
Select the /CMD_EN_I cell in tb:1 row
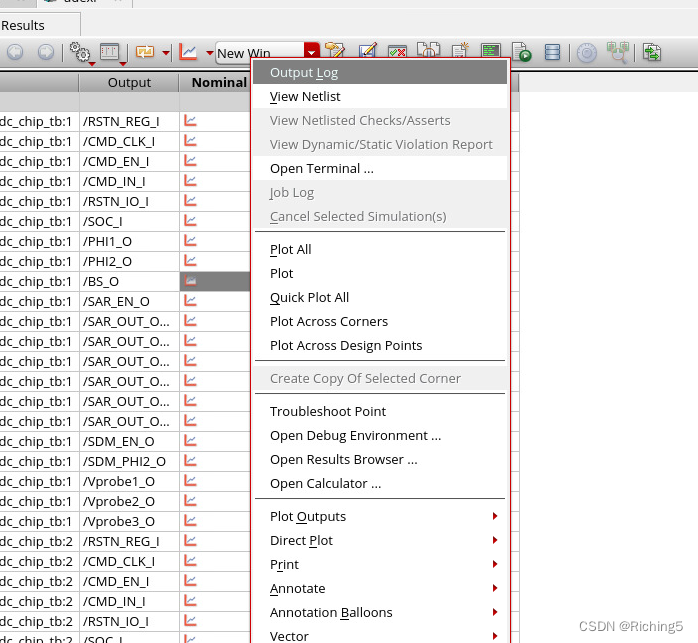coord(129,161)
